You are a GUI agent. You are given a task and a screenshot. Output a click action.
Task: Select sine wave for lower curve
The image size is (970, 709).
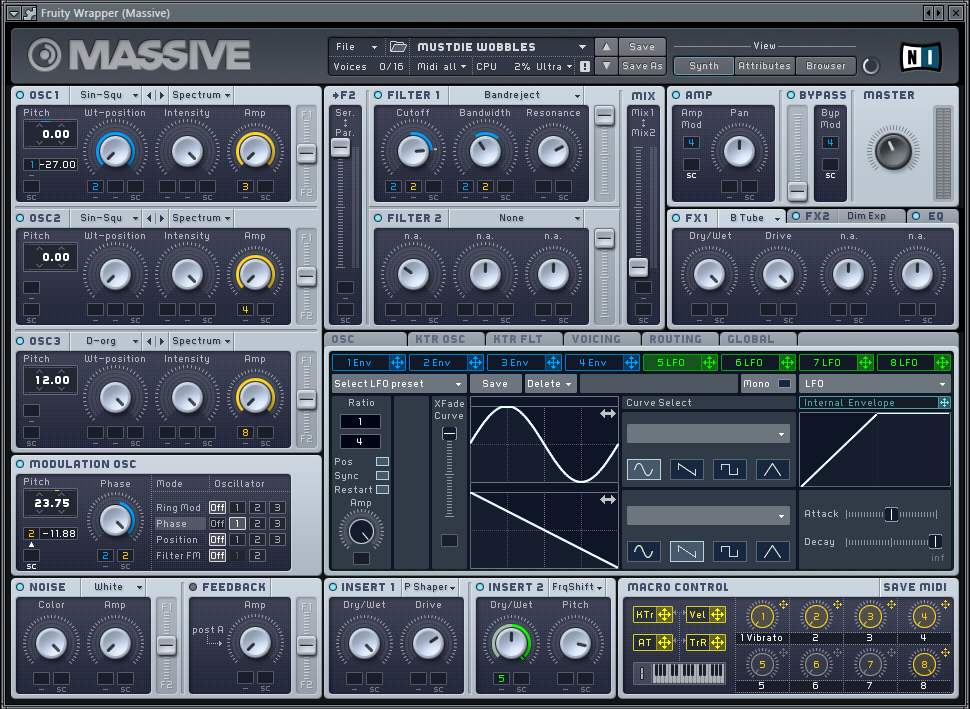(x=643, y=551)
